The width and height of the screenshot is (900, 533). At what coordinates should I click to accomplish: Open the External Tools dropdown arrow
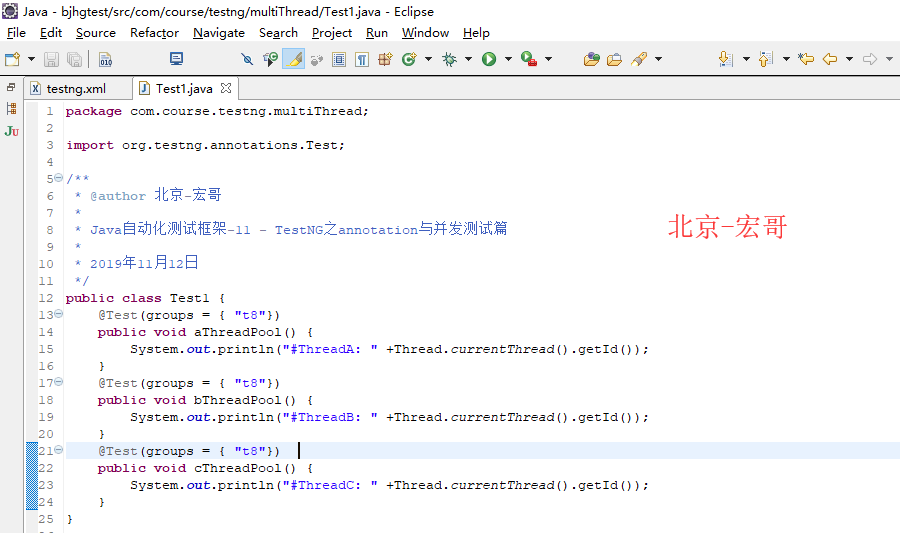pyautogui.click(x=549, y=59)
